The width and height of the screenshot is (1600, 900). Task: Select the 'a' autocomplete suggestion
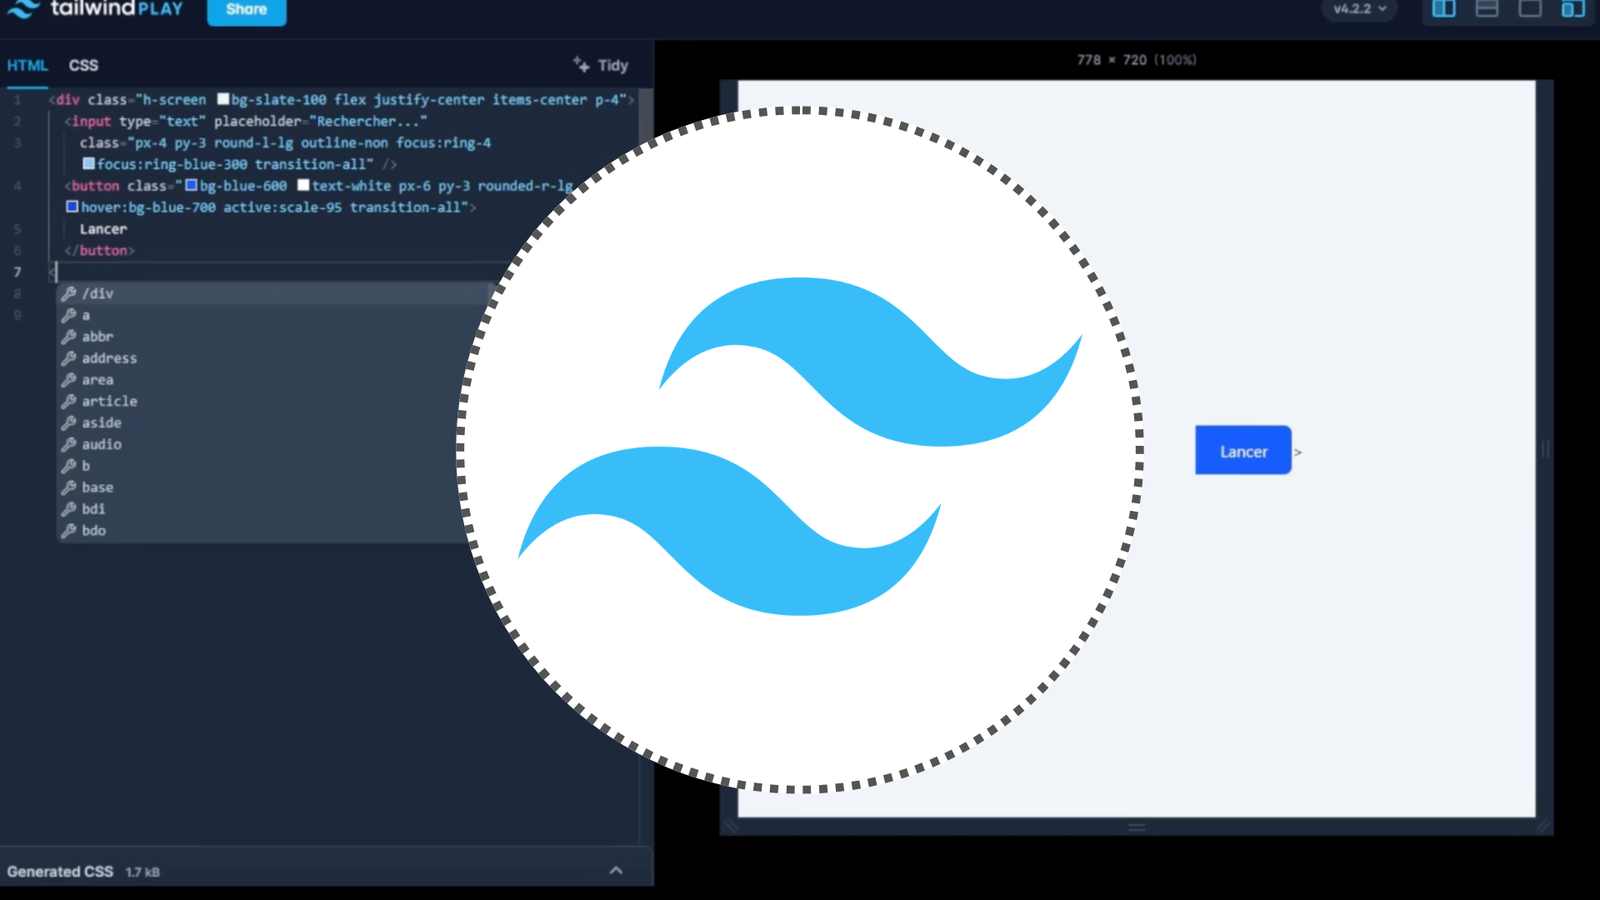272,315
